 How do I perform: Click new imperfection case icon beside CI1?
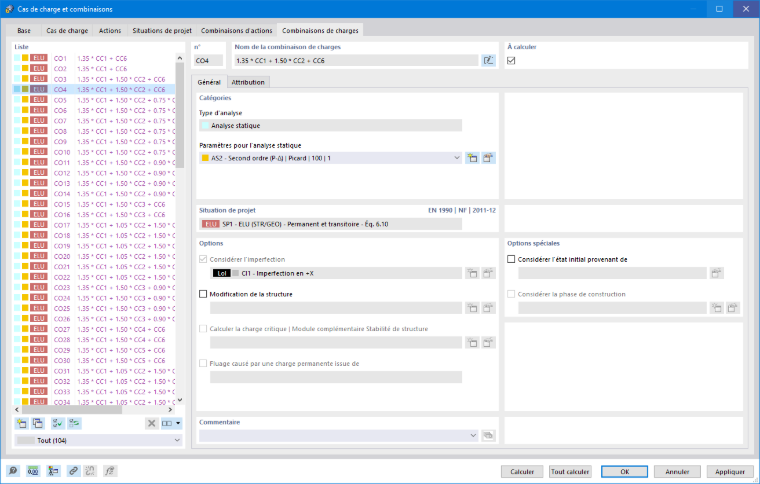pyautogui.click(x=472, y=273)
